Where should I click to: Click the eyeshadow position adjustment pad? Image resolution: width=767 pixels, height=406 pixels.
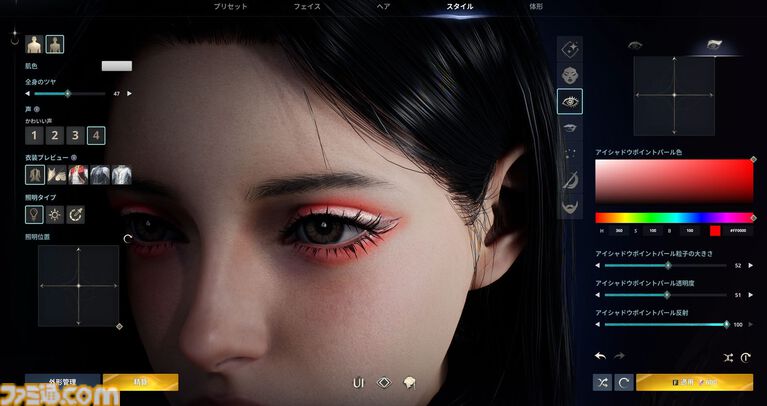click(674, 95)
